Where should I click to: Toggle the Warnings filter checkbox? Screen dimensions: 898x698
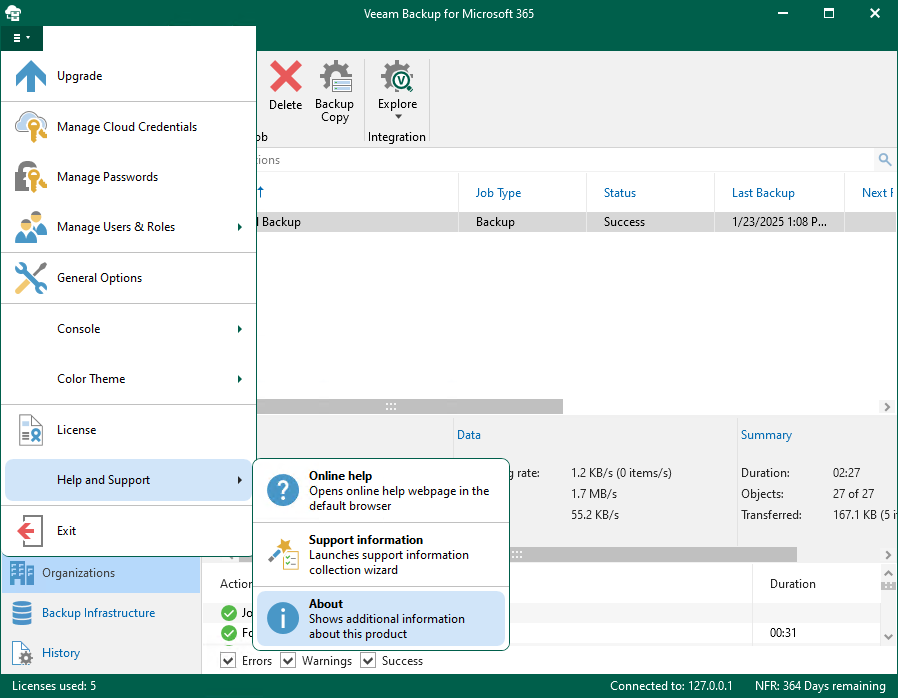point(288,660)
